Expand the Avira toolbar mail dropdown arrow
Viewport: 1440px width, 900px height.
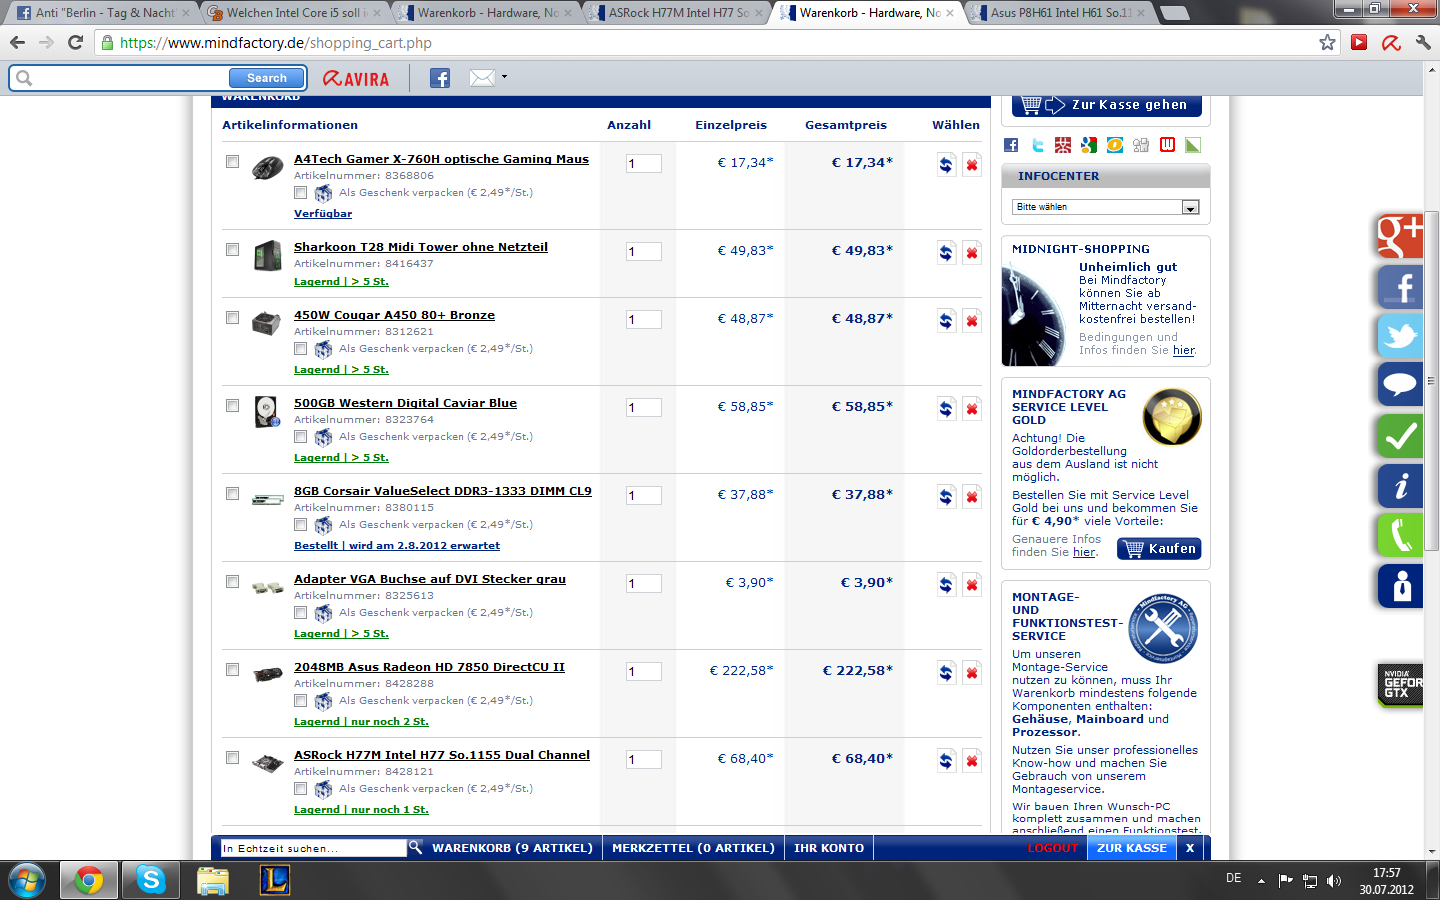pos(504,77)
